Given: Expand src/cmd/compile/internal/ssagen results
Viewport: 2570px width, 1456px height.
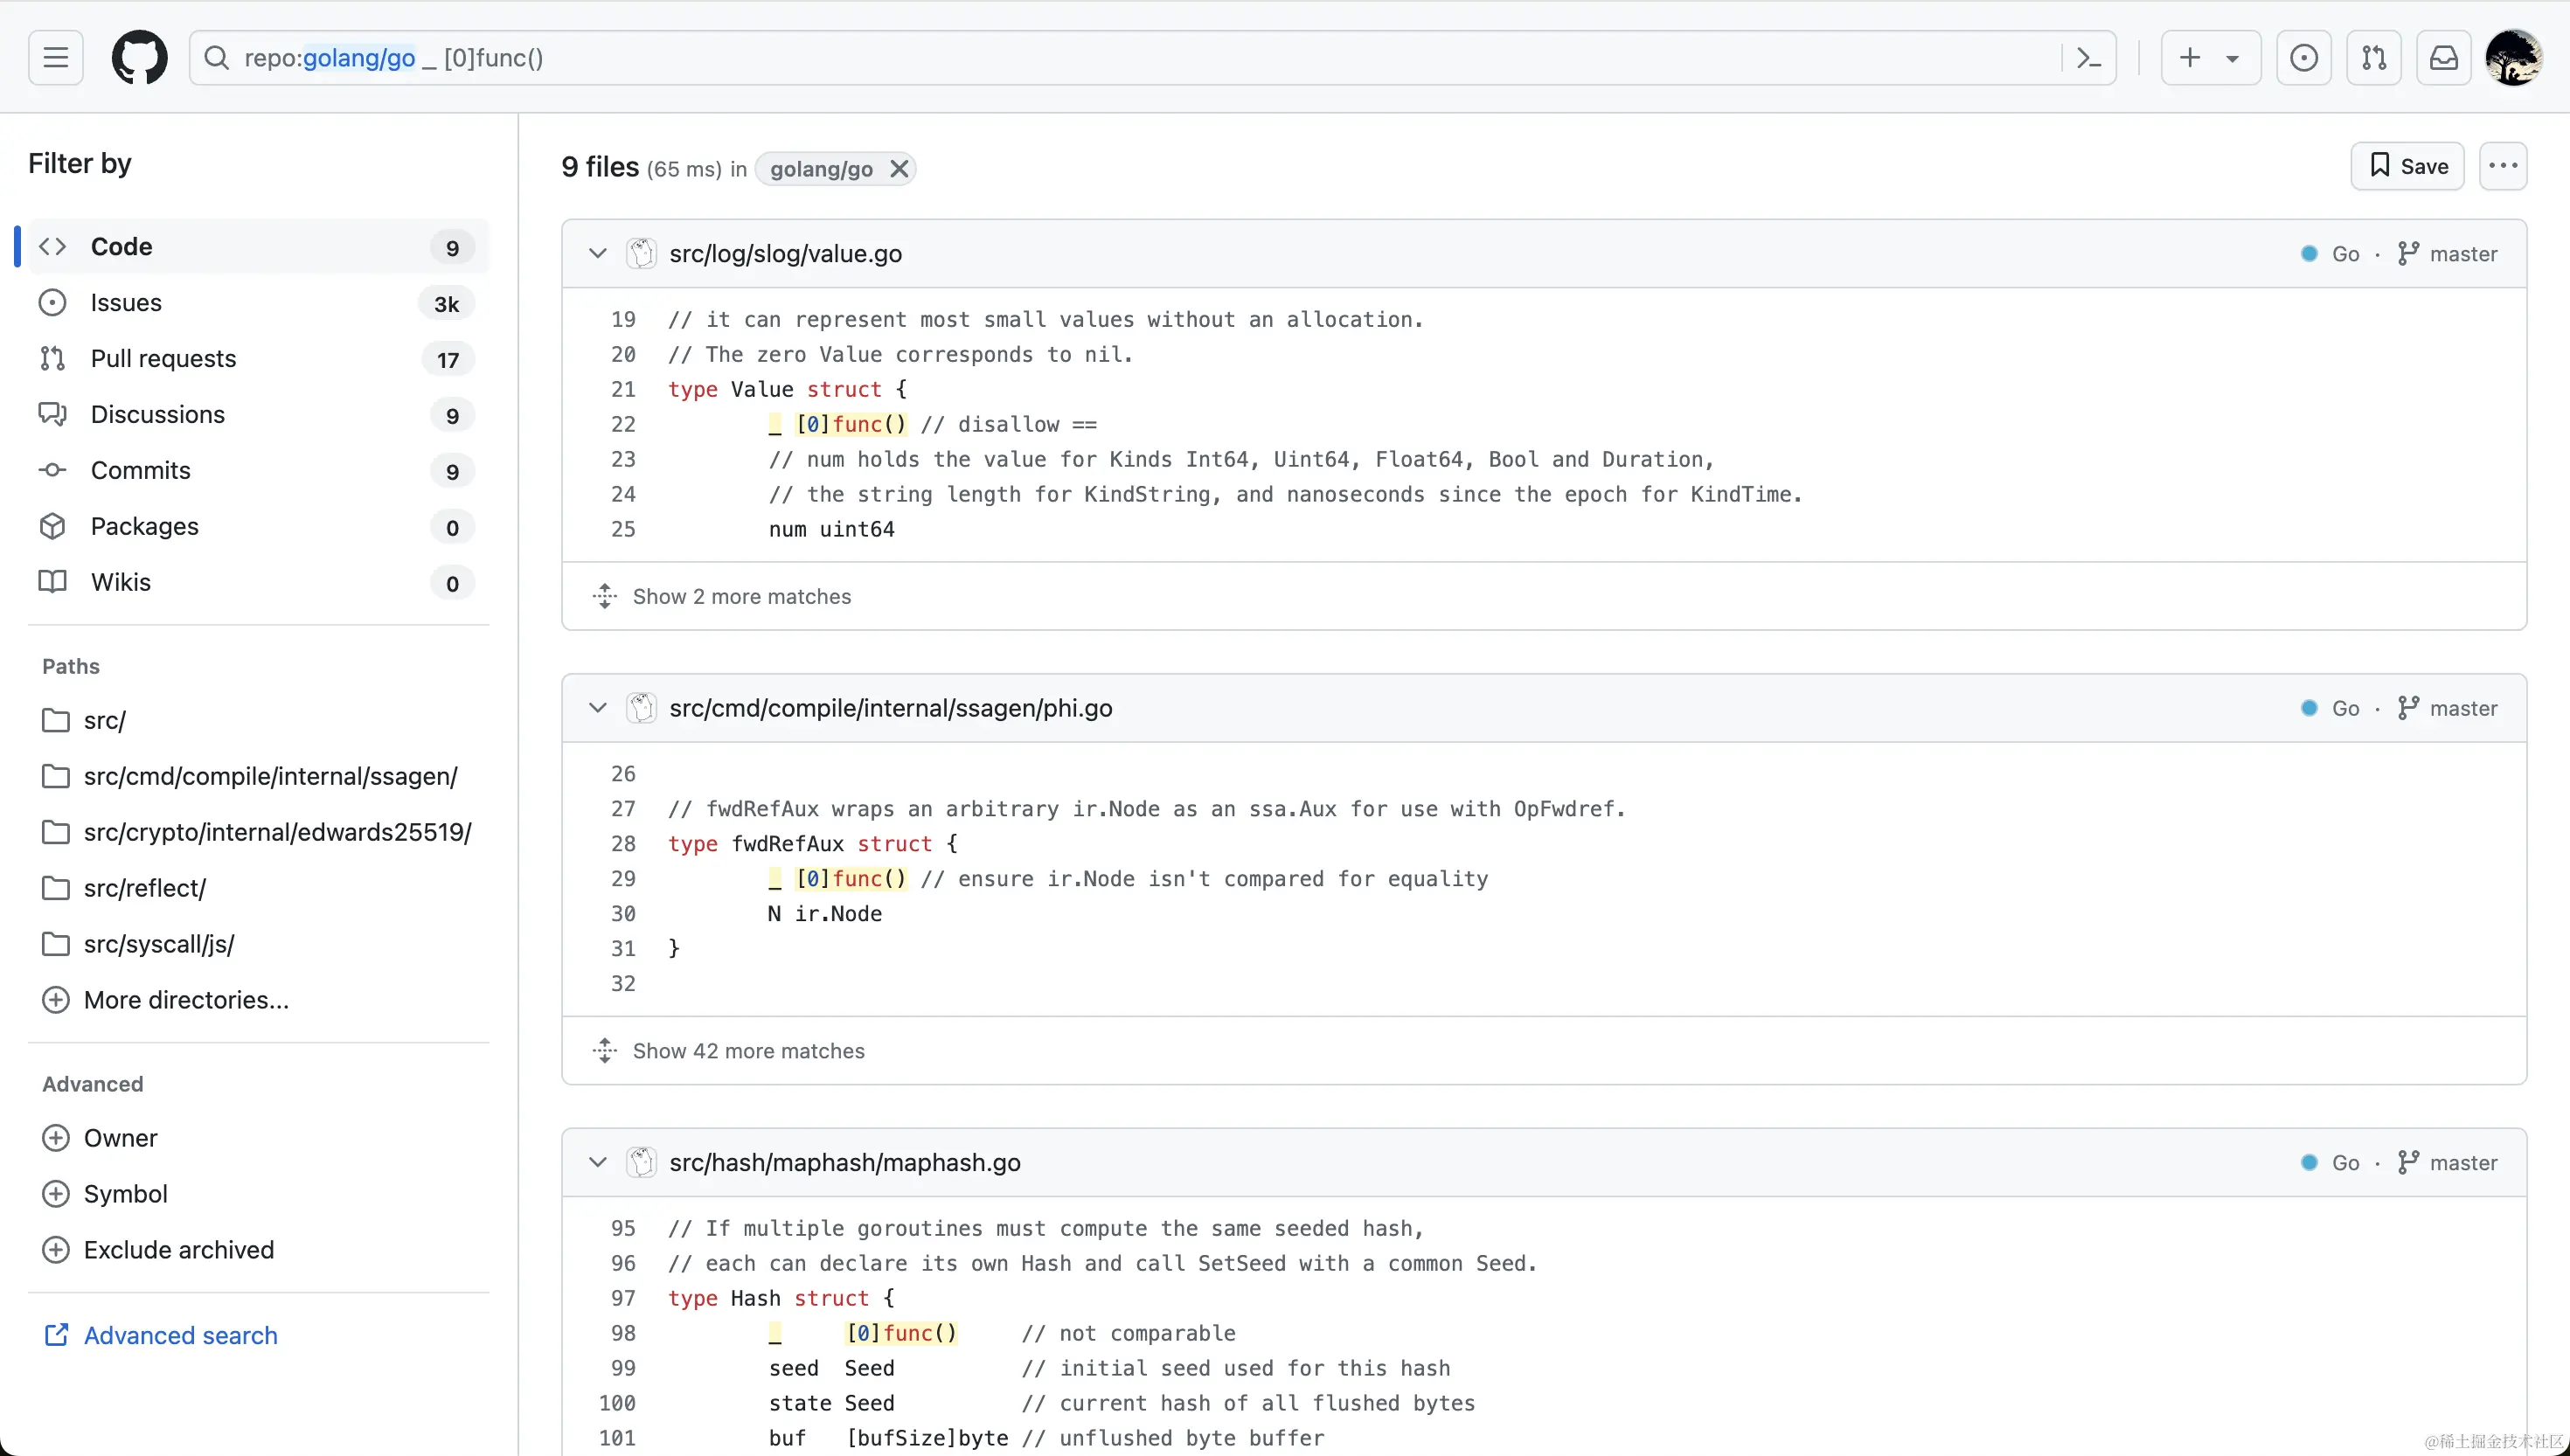Looking at the screenshot, I should 748,1050.
